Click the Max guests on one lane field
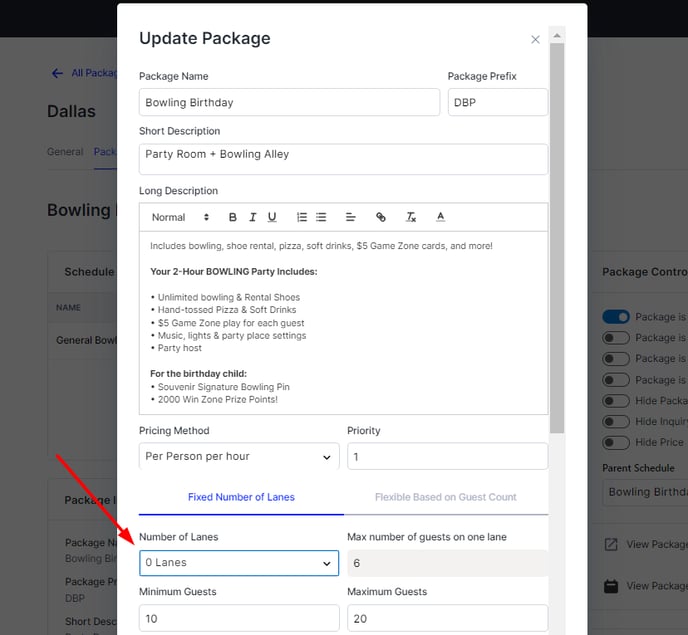The image size is (688, 635). [x=448, y=563]
